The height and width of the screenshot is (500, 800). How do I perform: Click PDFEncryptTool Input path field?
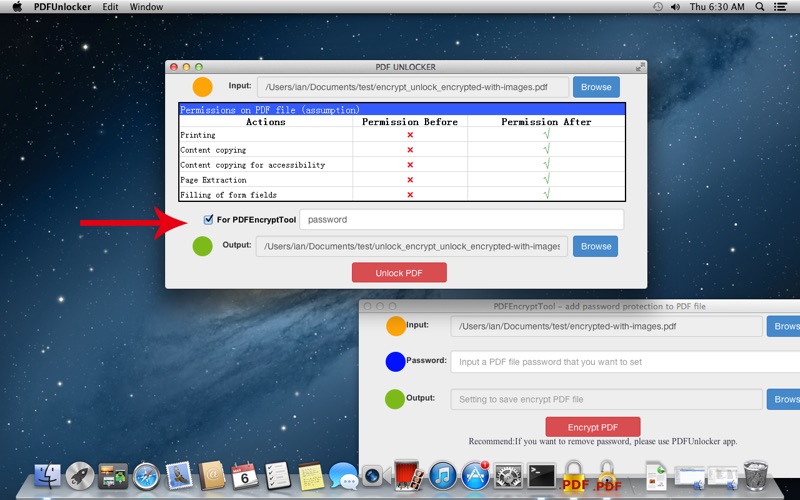[606, 326]
